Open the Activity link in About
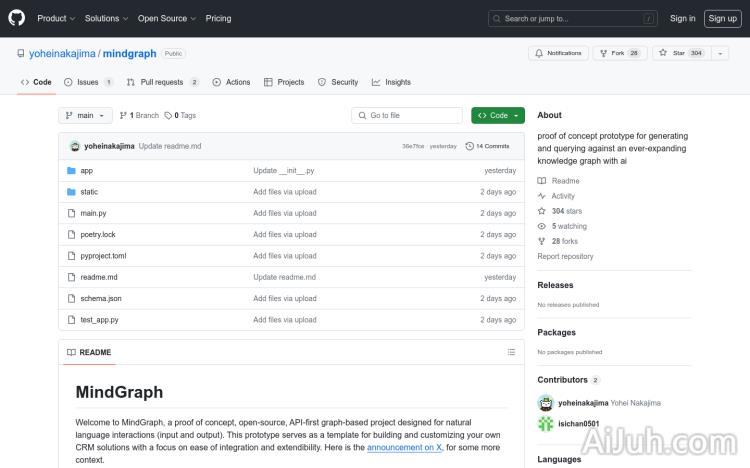Viewport: 750px width, 468px height. point(563,196)
